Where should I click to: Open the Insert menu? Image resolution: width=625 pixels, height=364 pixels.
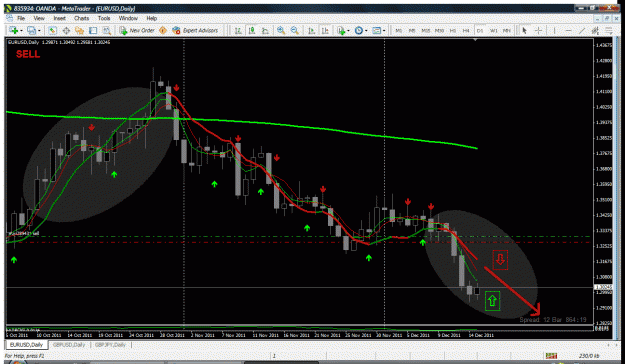(59, 18)
